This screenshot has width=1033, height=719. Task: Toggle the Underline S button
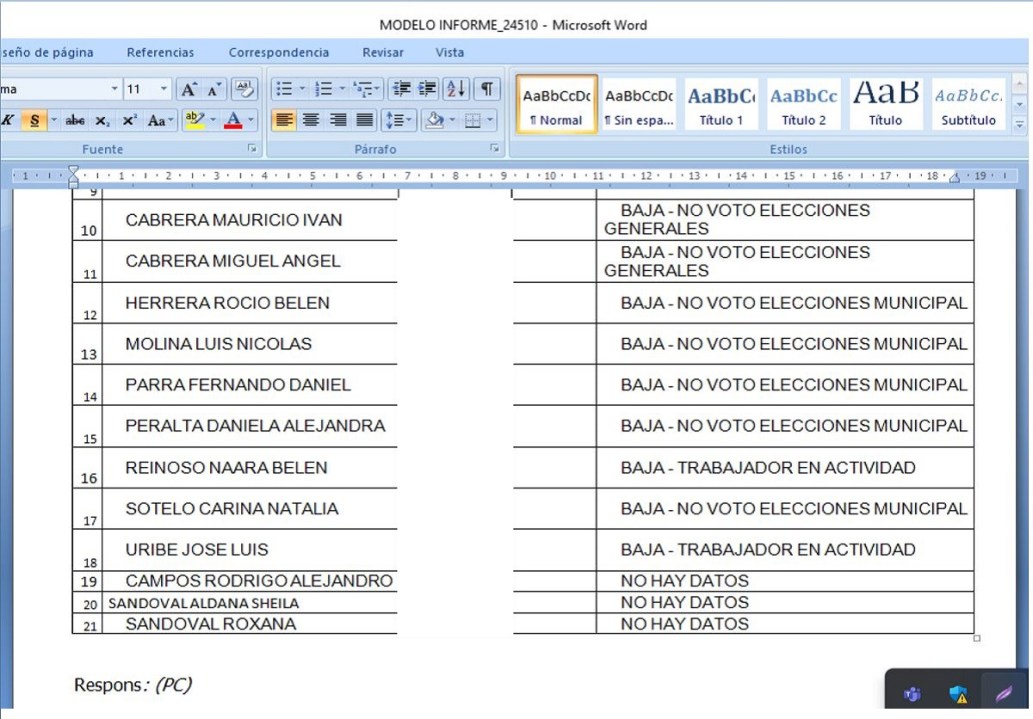(35, 121)
